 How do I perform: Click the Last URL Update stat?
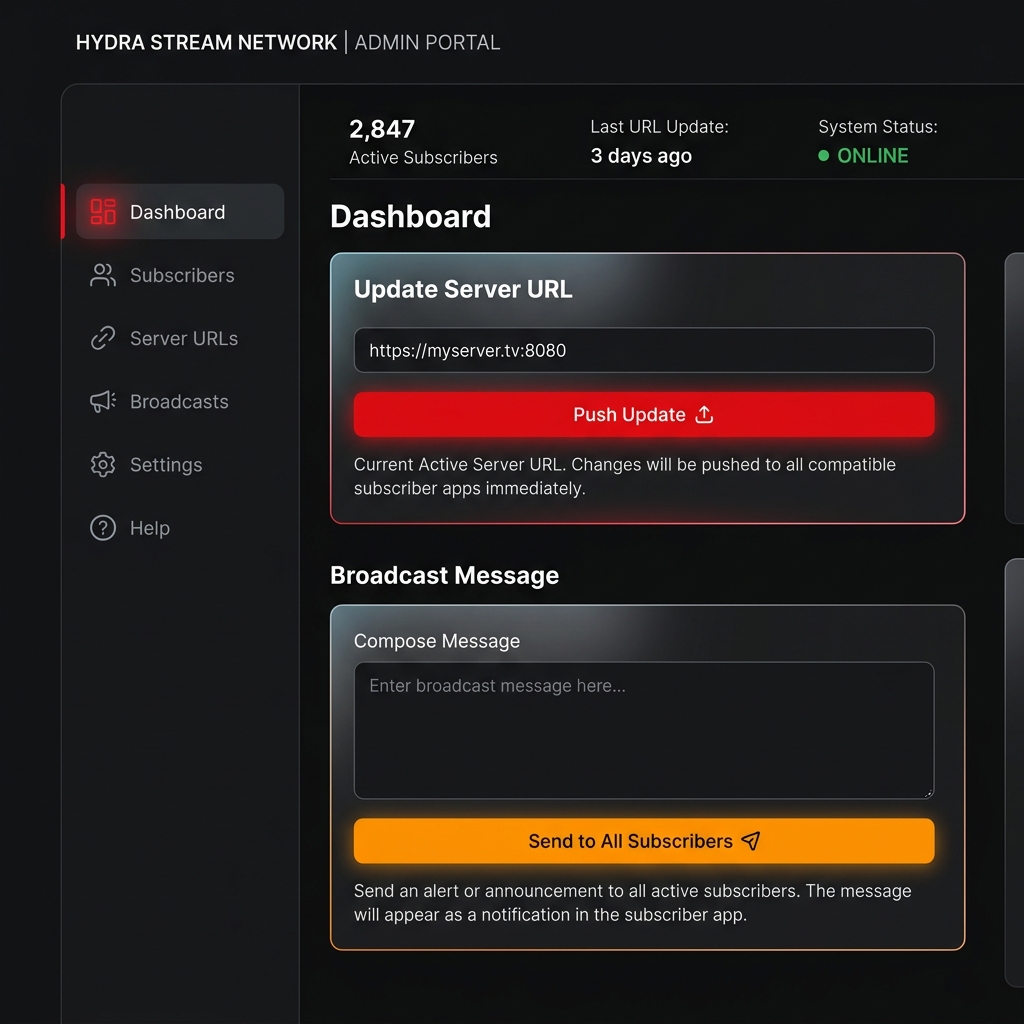660,140
